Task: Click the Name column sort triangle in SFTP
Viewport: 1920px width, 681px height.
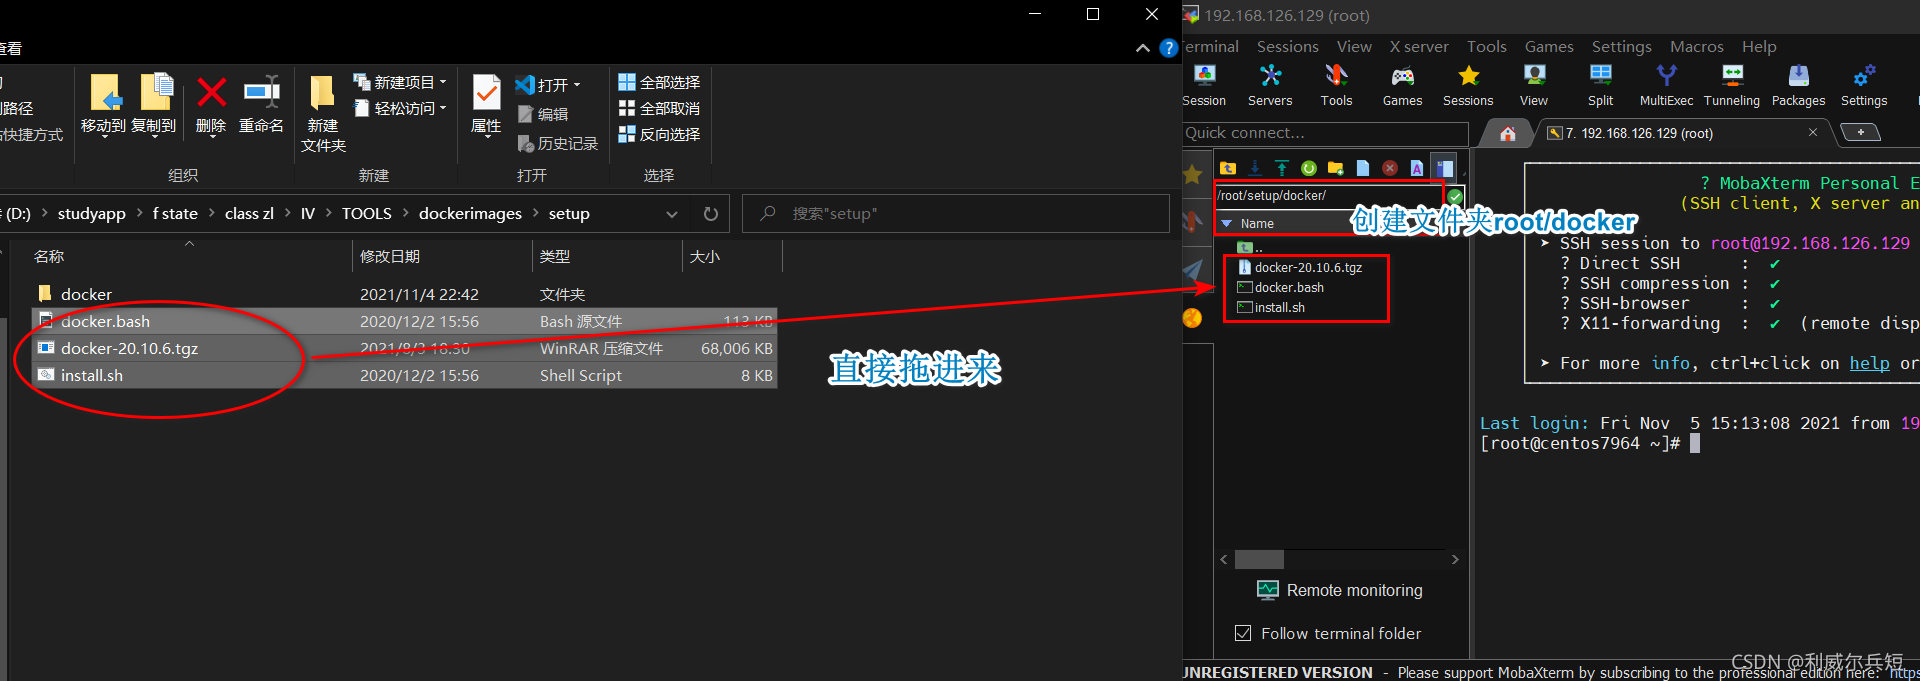Action: pos(1227,224)
